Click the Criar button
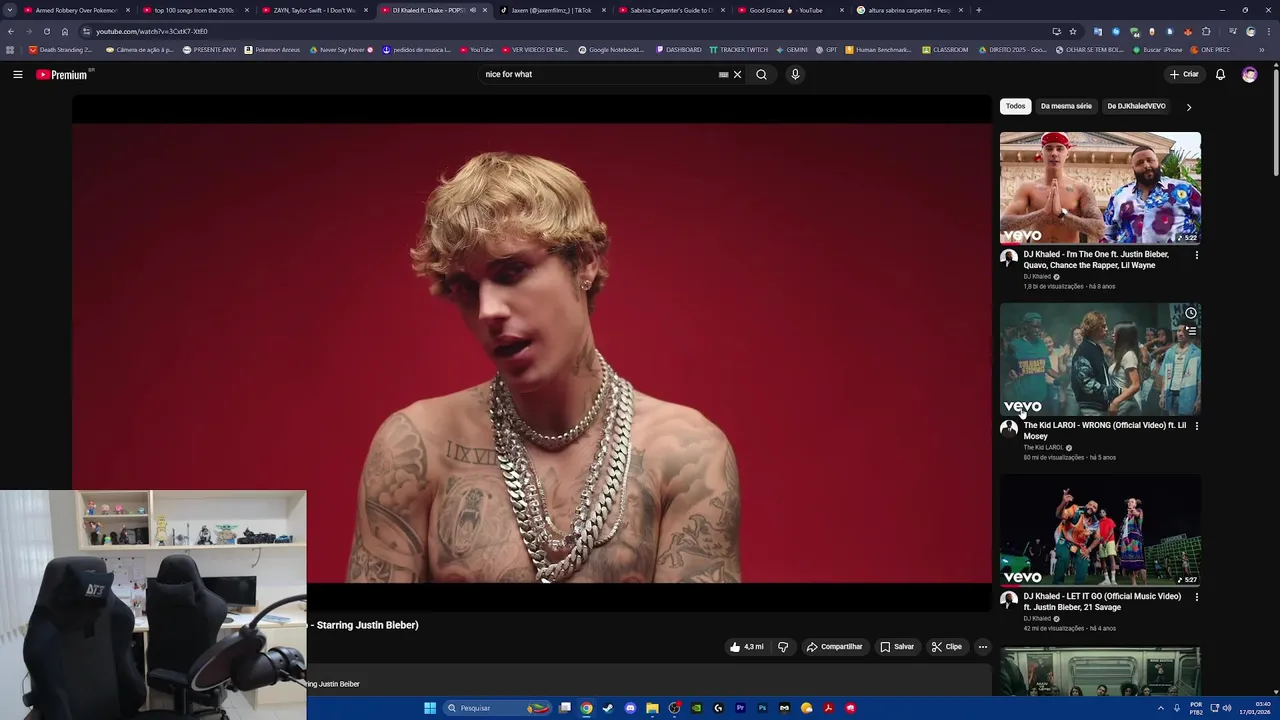 pos(1184,74)
